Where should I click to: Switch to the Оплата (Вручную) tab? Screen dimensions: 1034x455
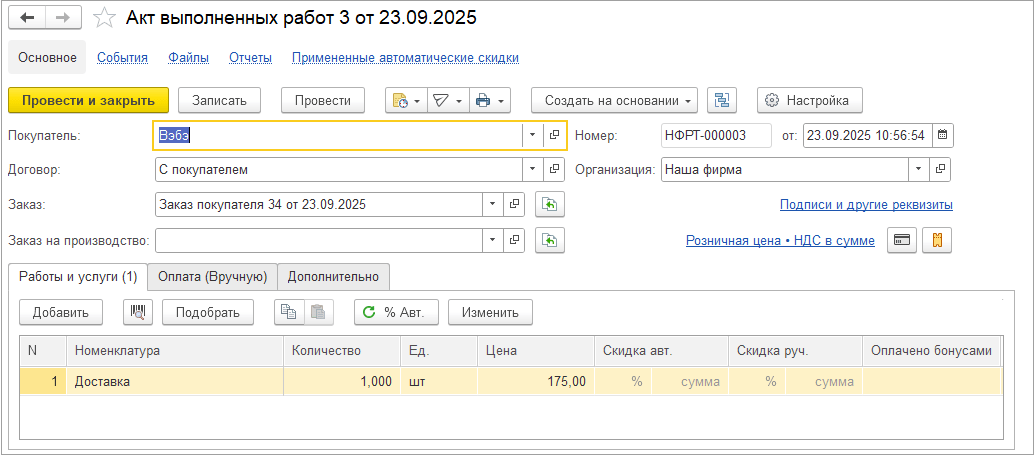coord(212,277)
